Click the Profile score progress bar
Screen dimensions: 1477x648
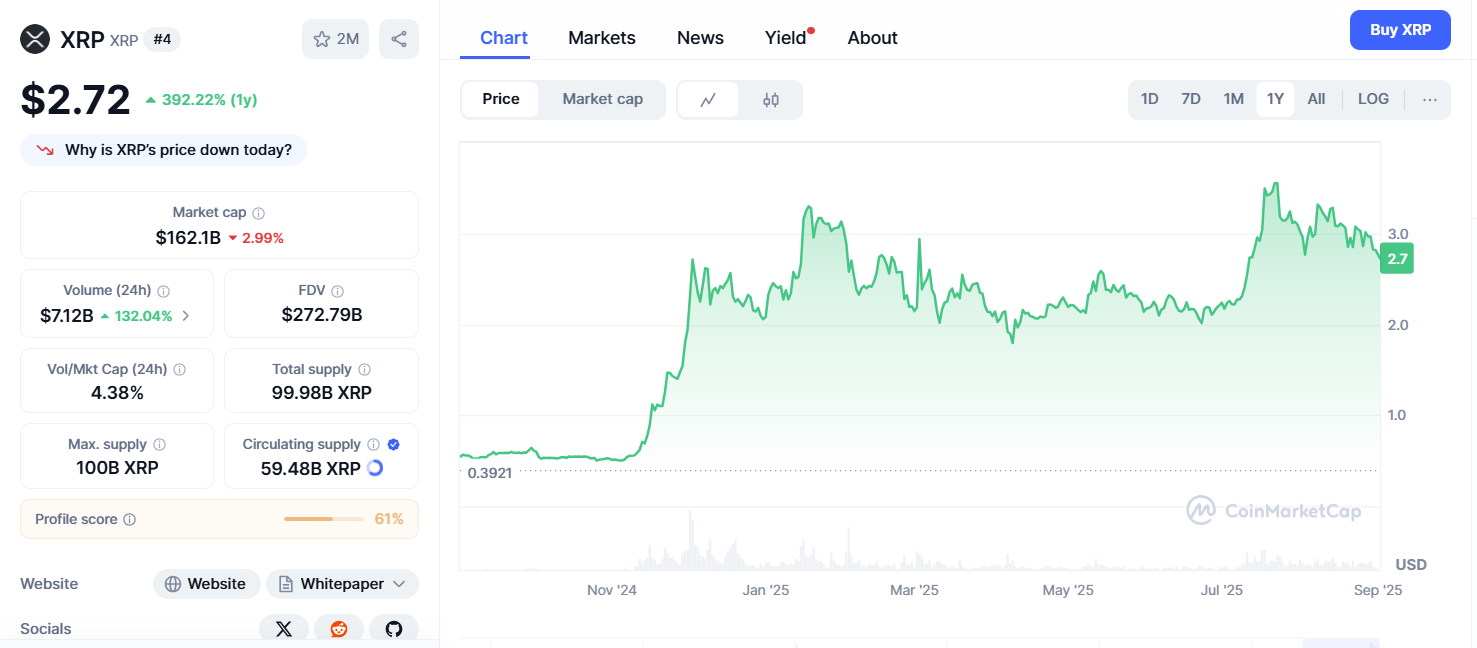pos(323,519)
